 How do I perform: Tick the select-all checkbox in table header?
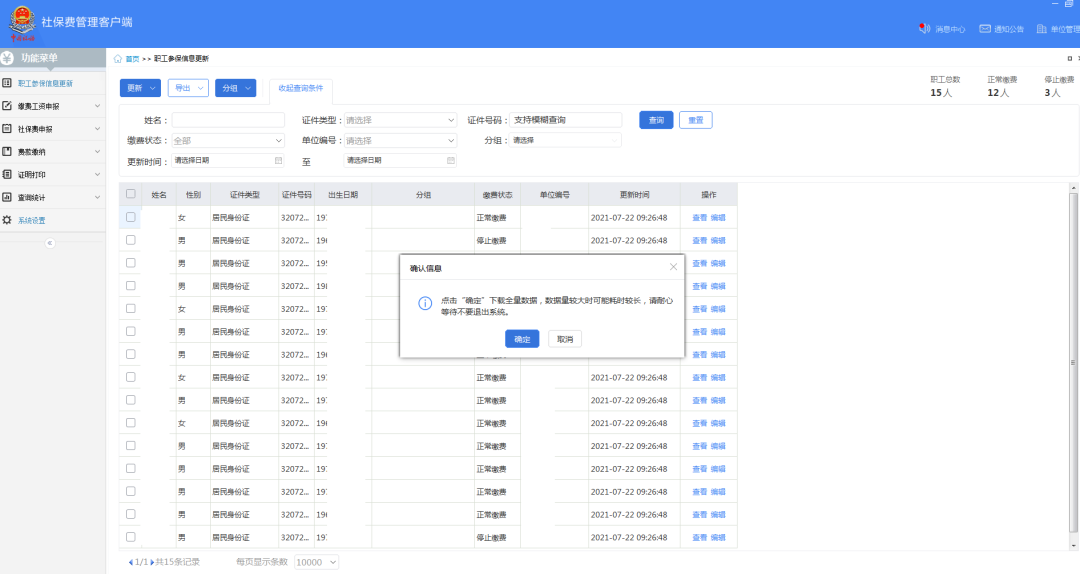[x=131, y=194]
